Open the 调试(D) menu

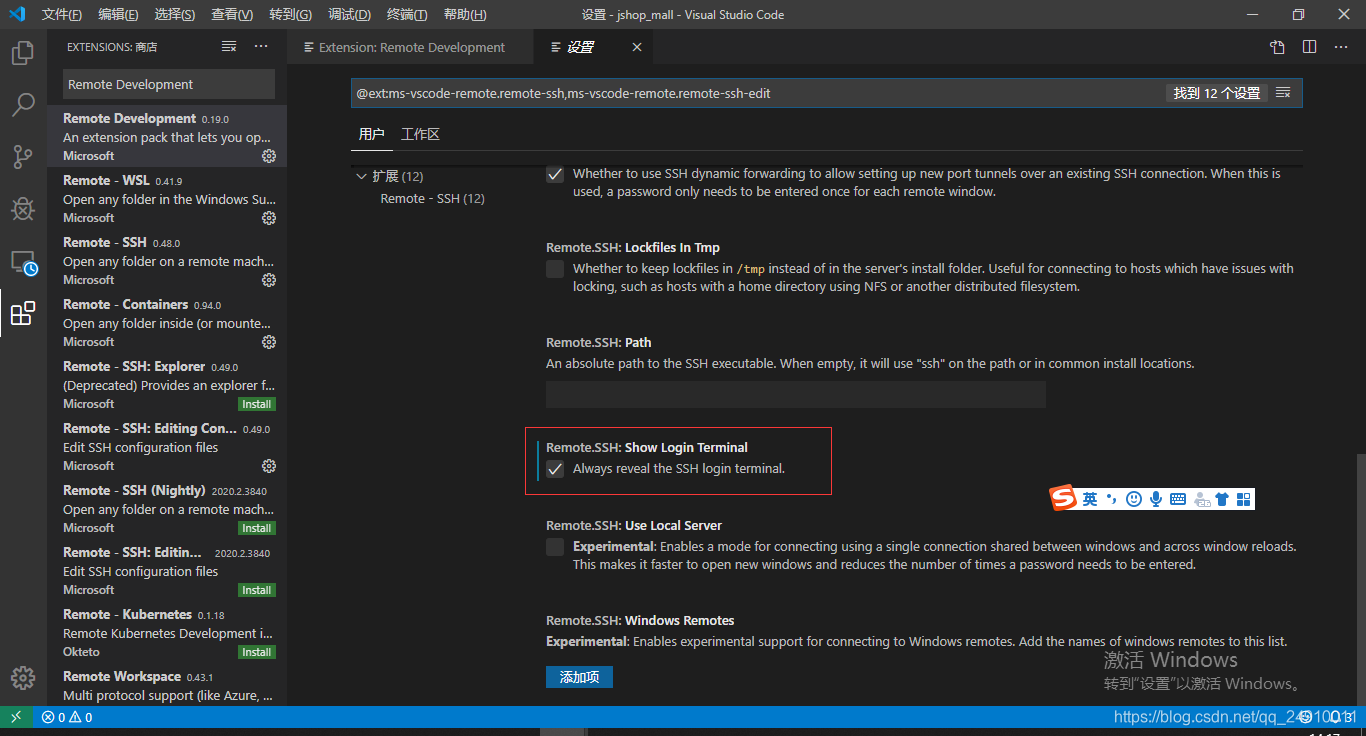(x=349, y=14)
